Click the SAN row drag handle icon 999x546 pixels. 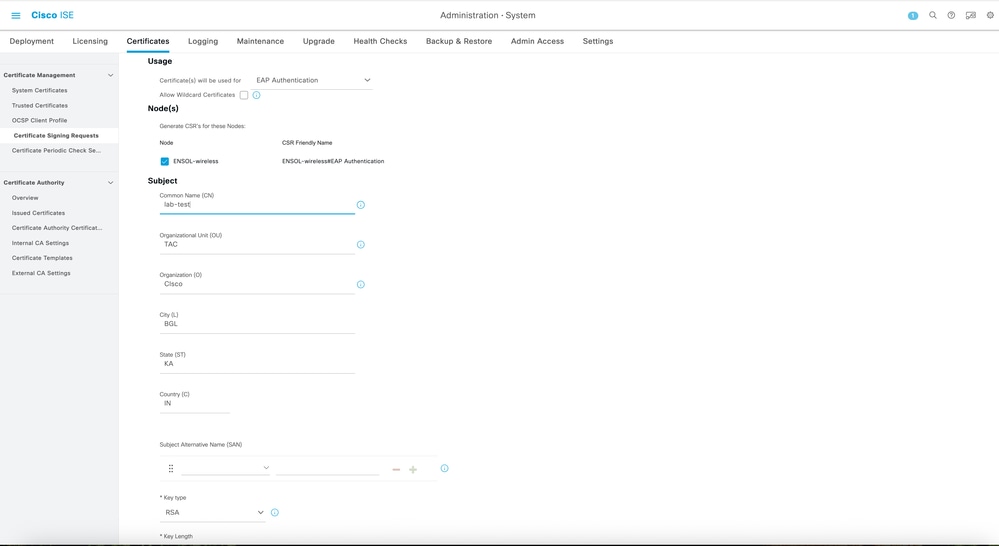(x=171, y=468)
